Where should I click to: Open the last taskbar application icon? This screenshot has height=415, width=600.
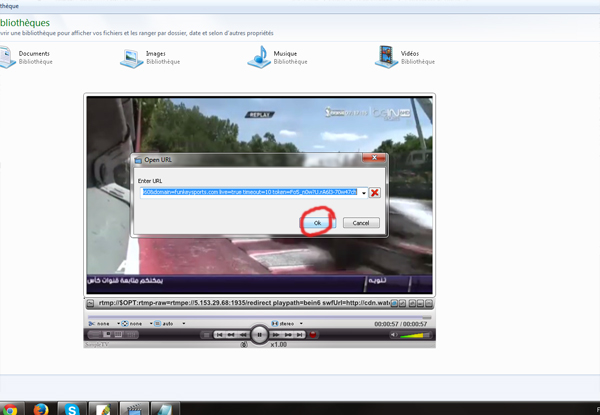coord(165,409)
